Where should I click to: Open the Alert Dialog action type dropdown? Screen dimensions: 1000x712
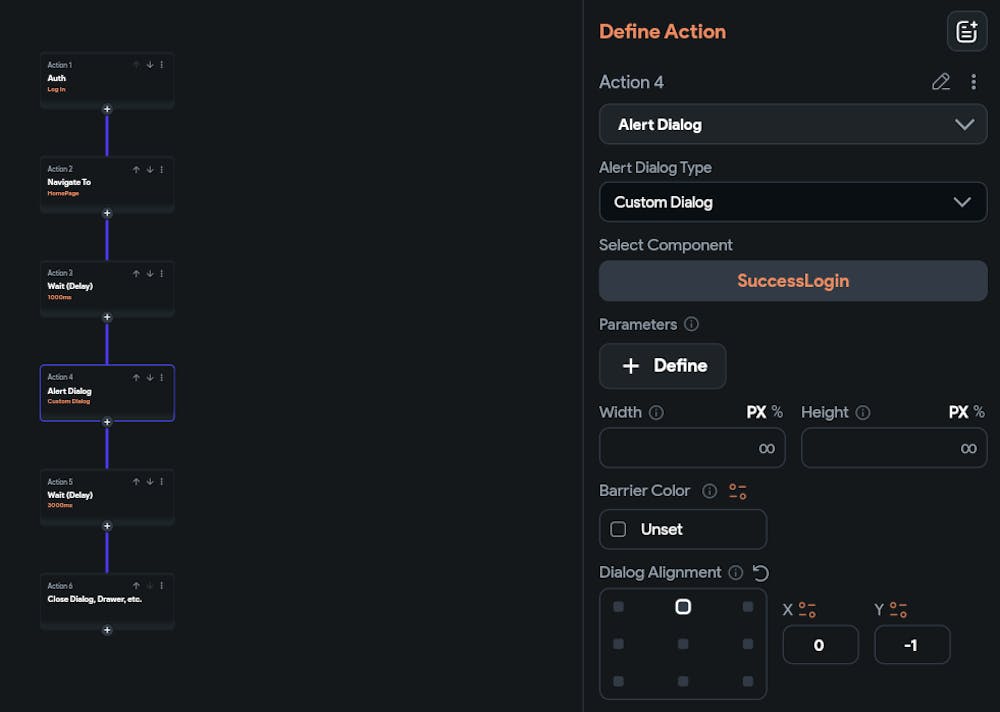click(792, 125)
